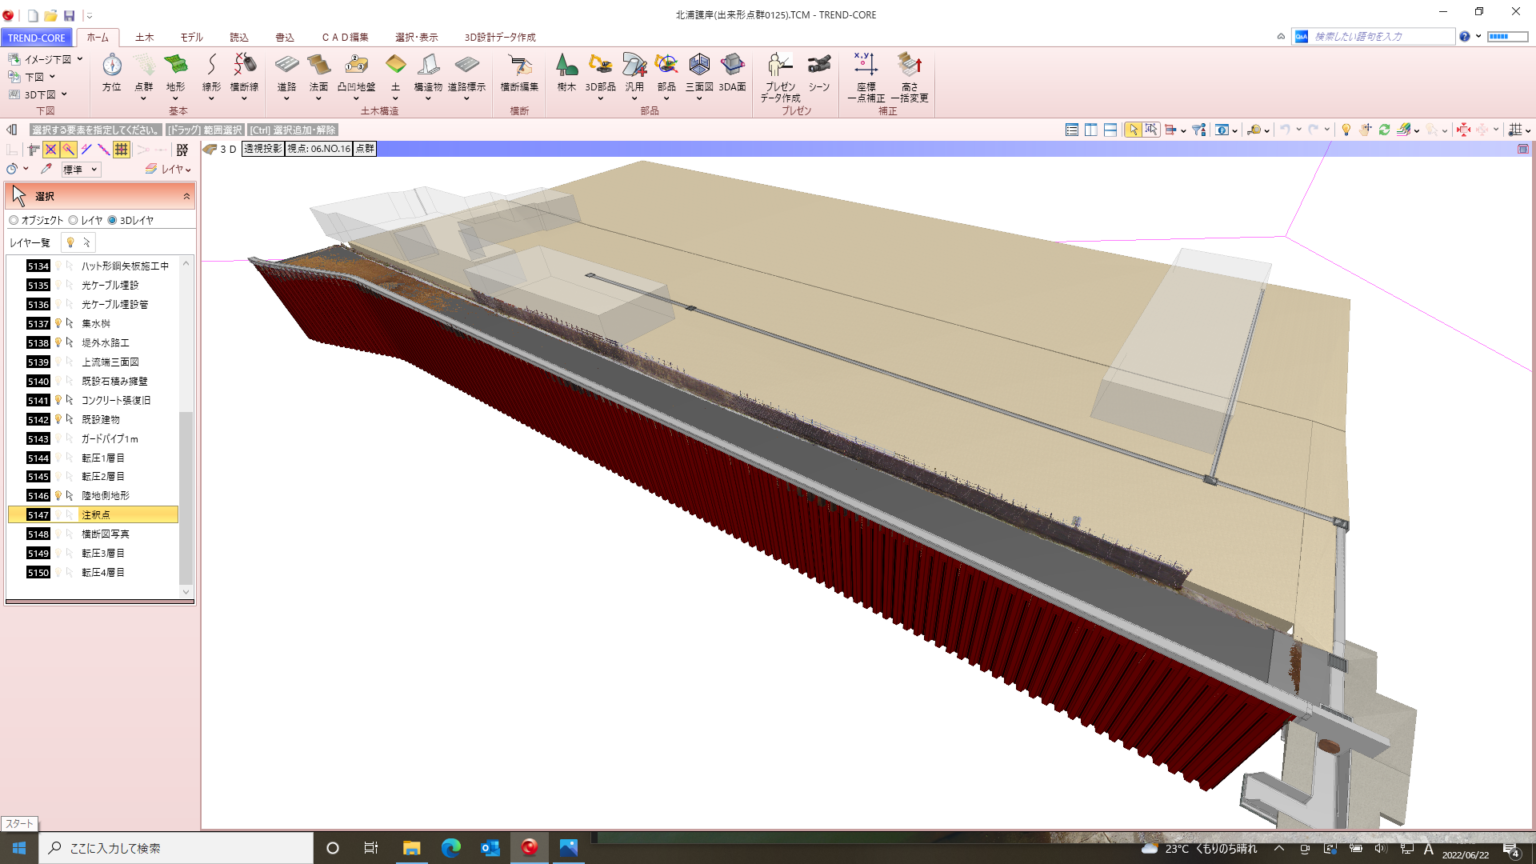Open the CAD編集 ribbon tab
Image resolution: width=1536 pixels, height=864 pixels.
(344, 37)
